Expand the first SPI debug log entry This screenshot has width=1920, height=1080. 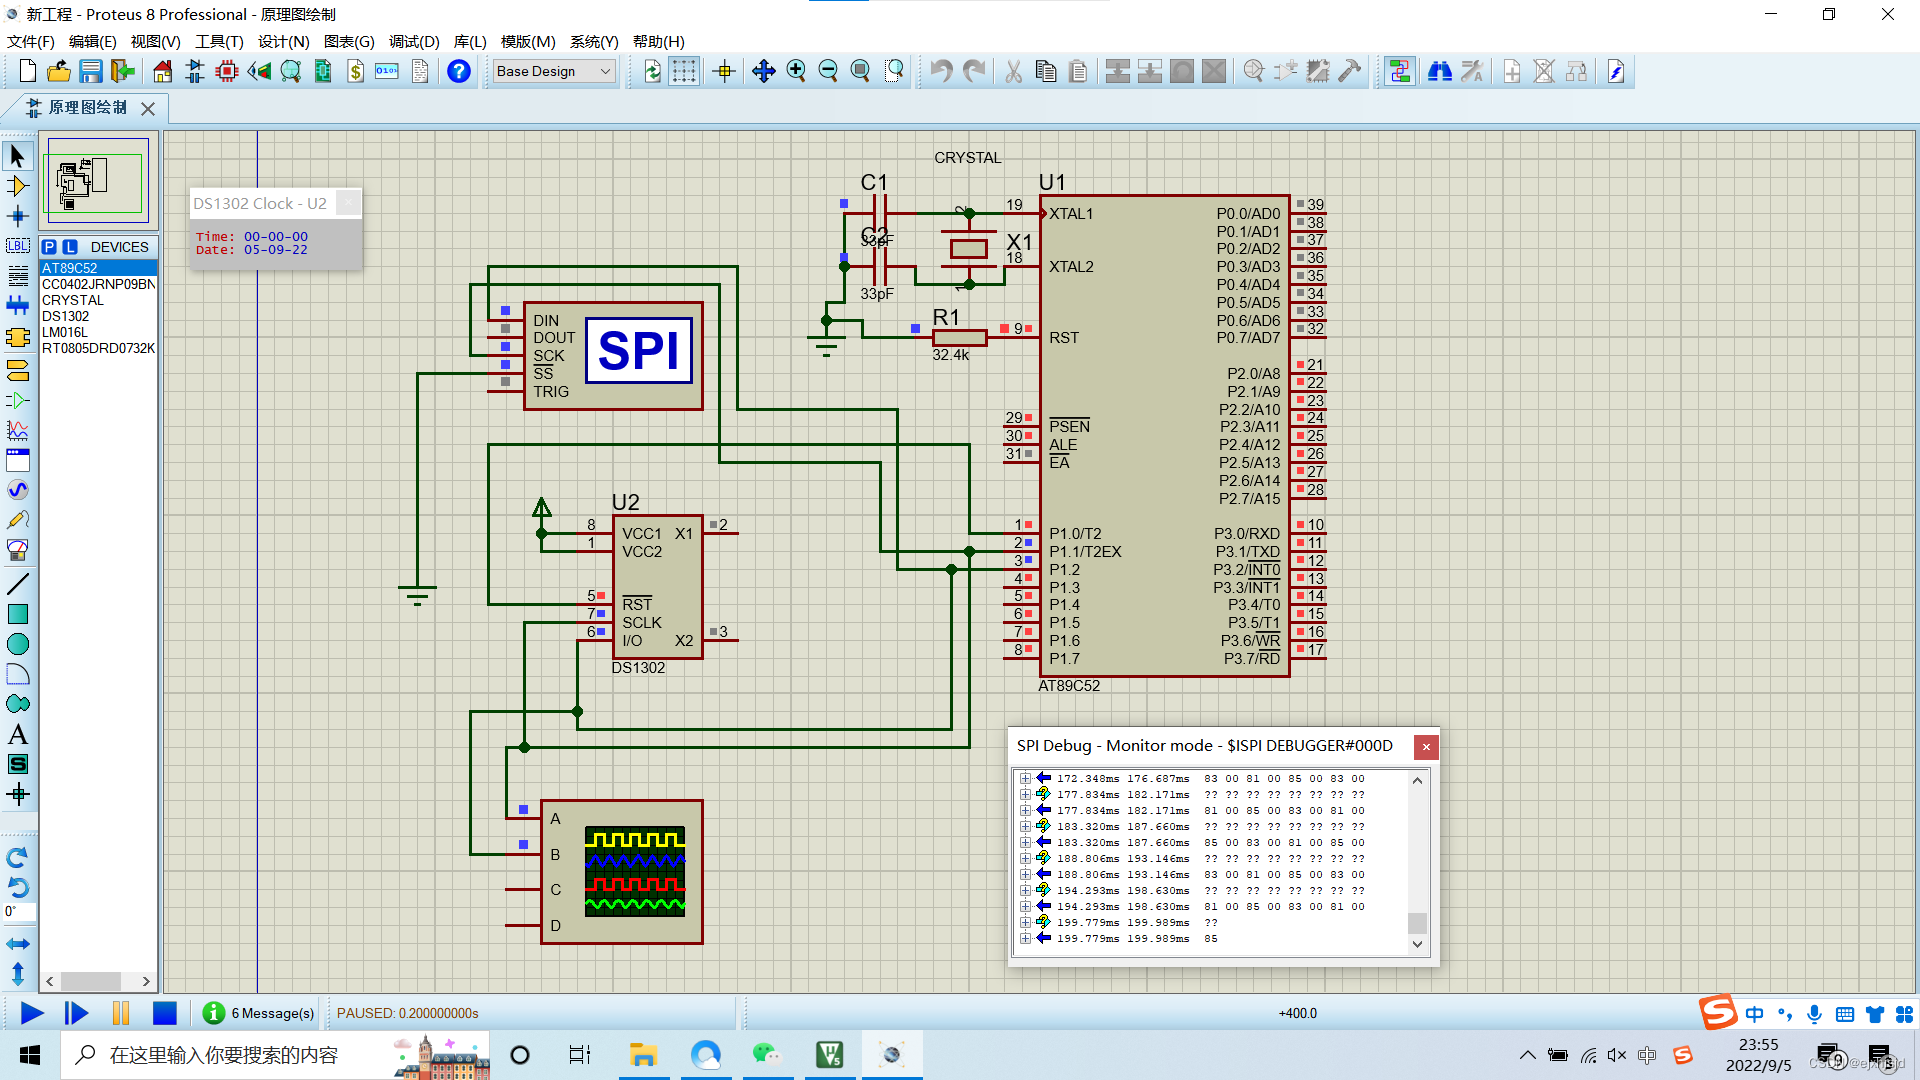click(1025, 778)
